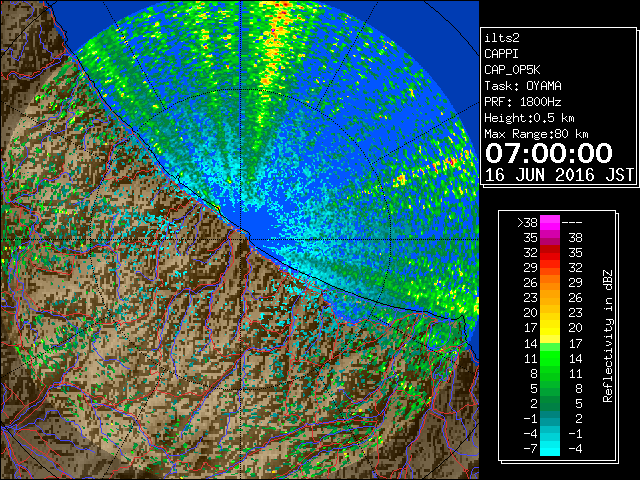Pick the bright green swatch in the 11–14 band
This screenshot has width=640, height=480.
(550, 358)
